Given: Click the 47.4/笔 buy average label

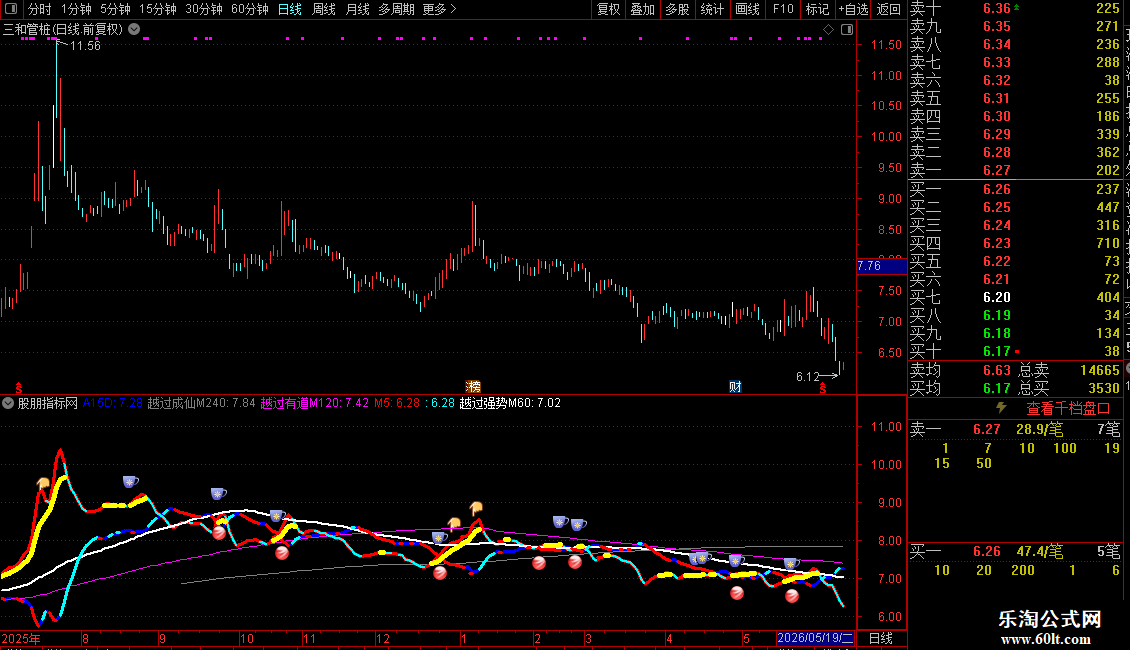Looking at the screenshot, I should [x=1039, y=552].
